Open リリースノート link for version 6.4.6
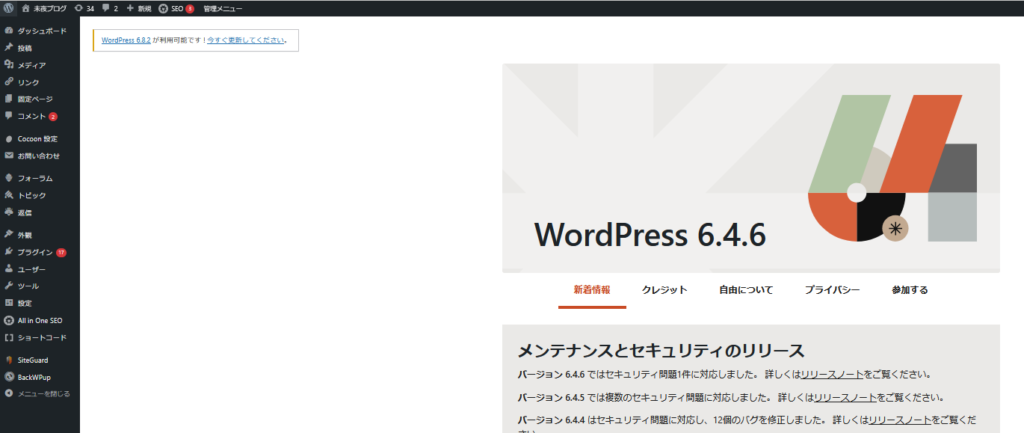1024x433 pixels. (x=832, y=375)
